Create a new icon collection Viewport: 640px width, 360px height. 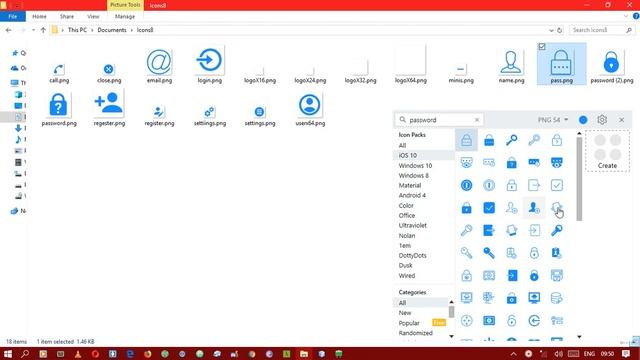click(607, 151)
